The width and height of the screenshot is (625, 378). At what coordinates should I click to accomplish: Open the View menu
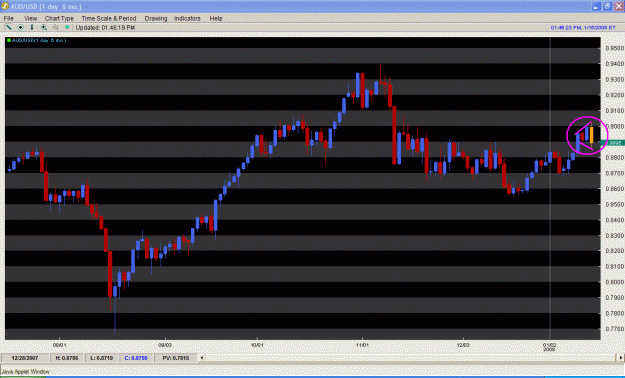pyautogui.click(x=30, y=18)
